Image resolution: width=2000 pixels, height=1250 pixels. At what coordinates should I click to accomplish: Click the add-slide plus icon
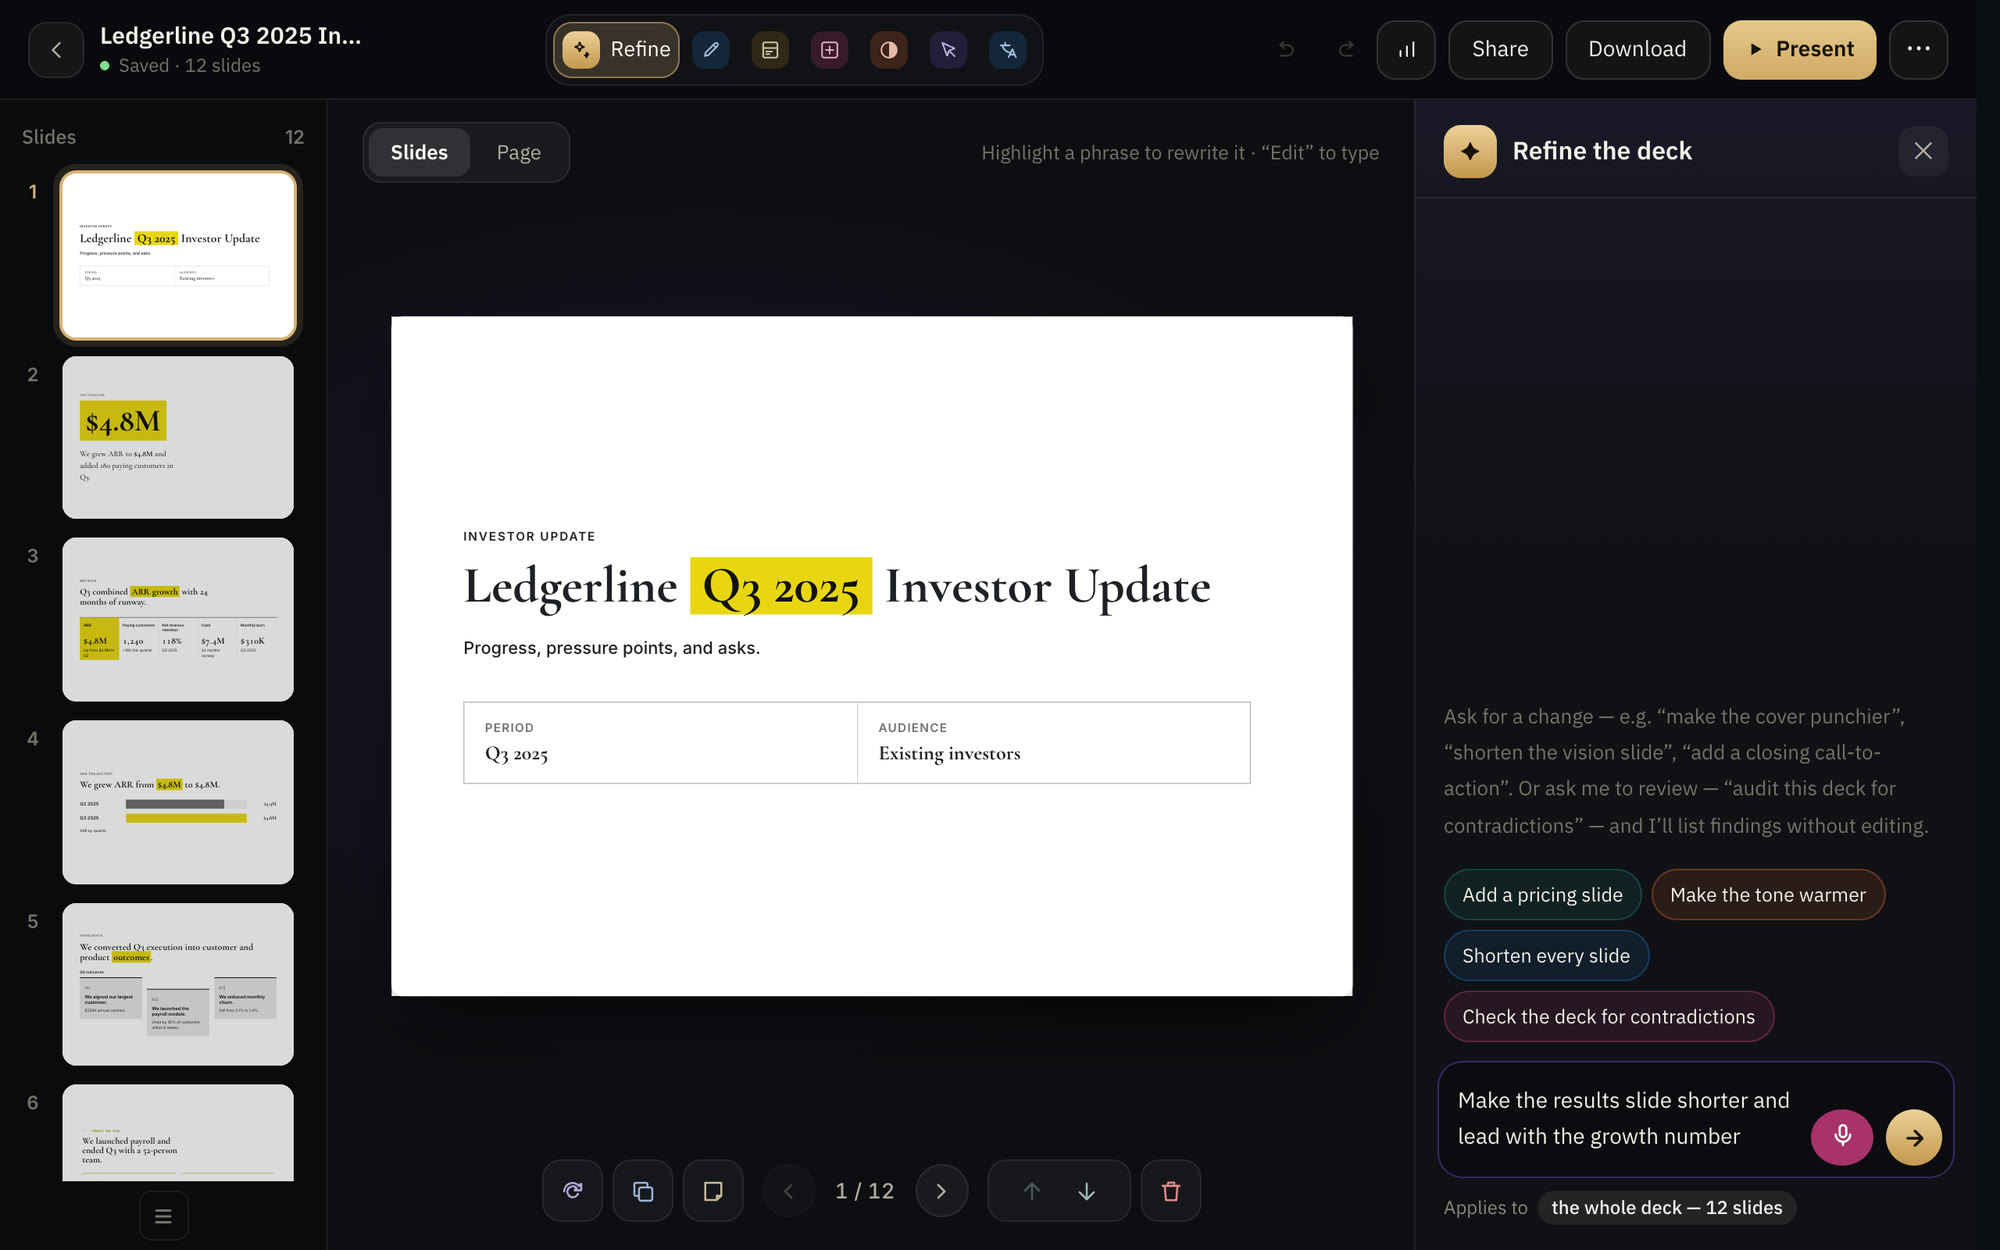829,50
